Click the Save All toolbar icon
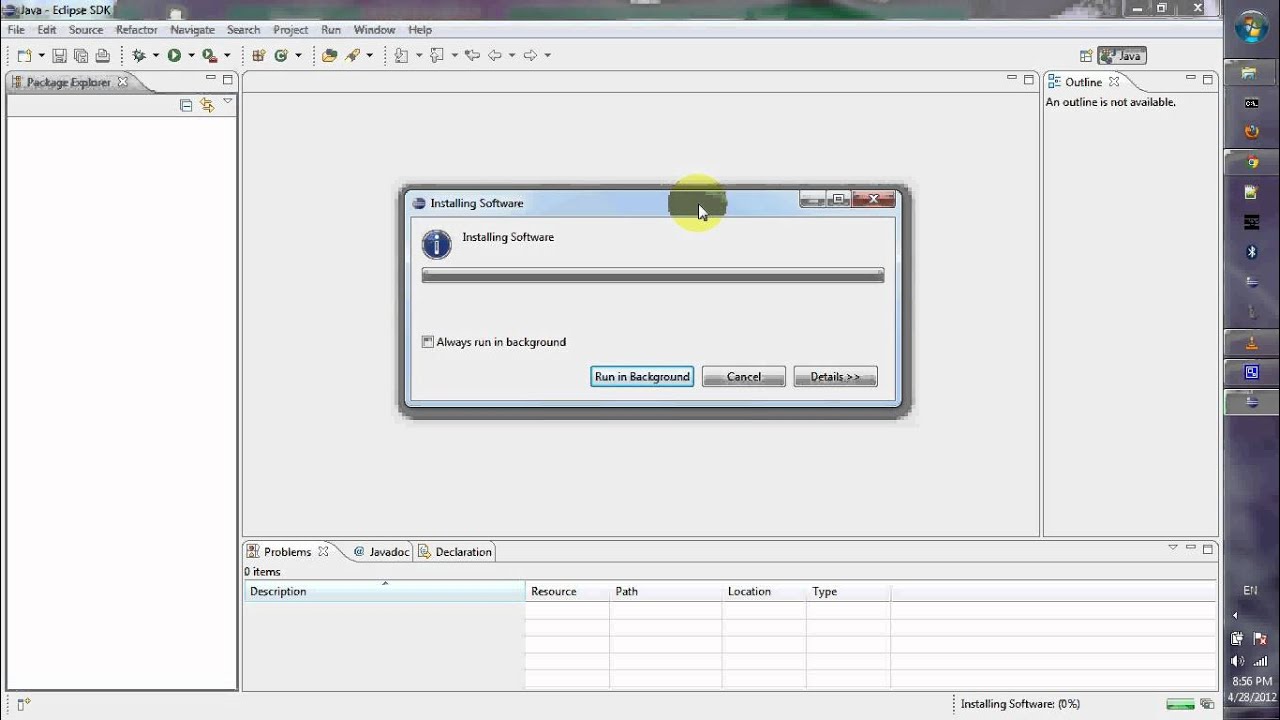Image resolution: width=1280 pixels, height=720 pixels. pyautogui.click(x=80, y=56)
